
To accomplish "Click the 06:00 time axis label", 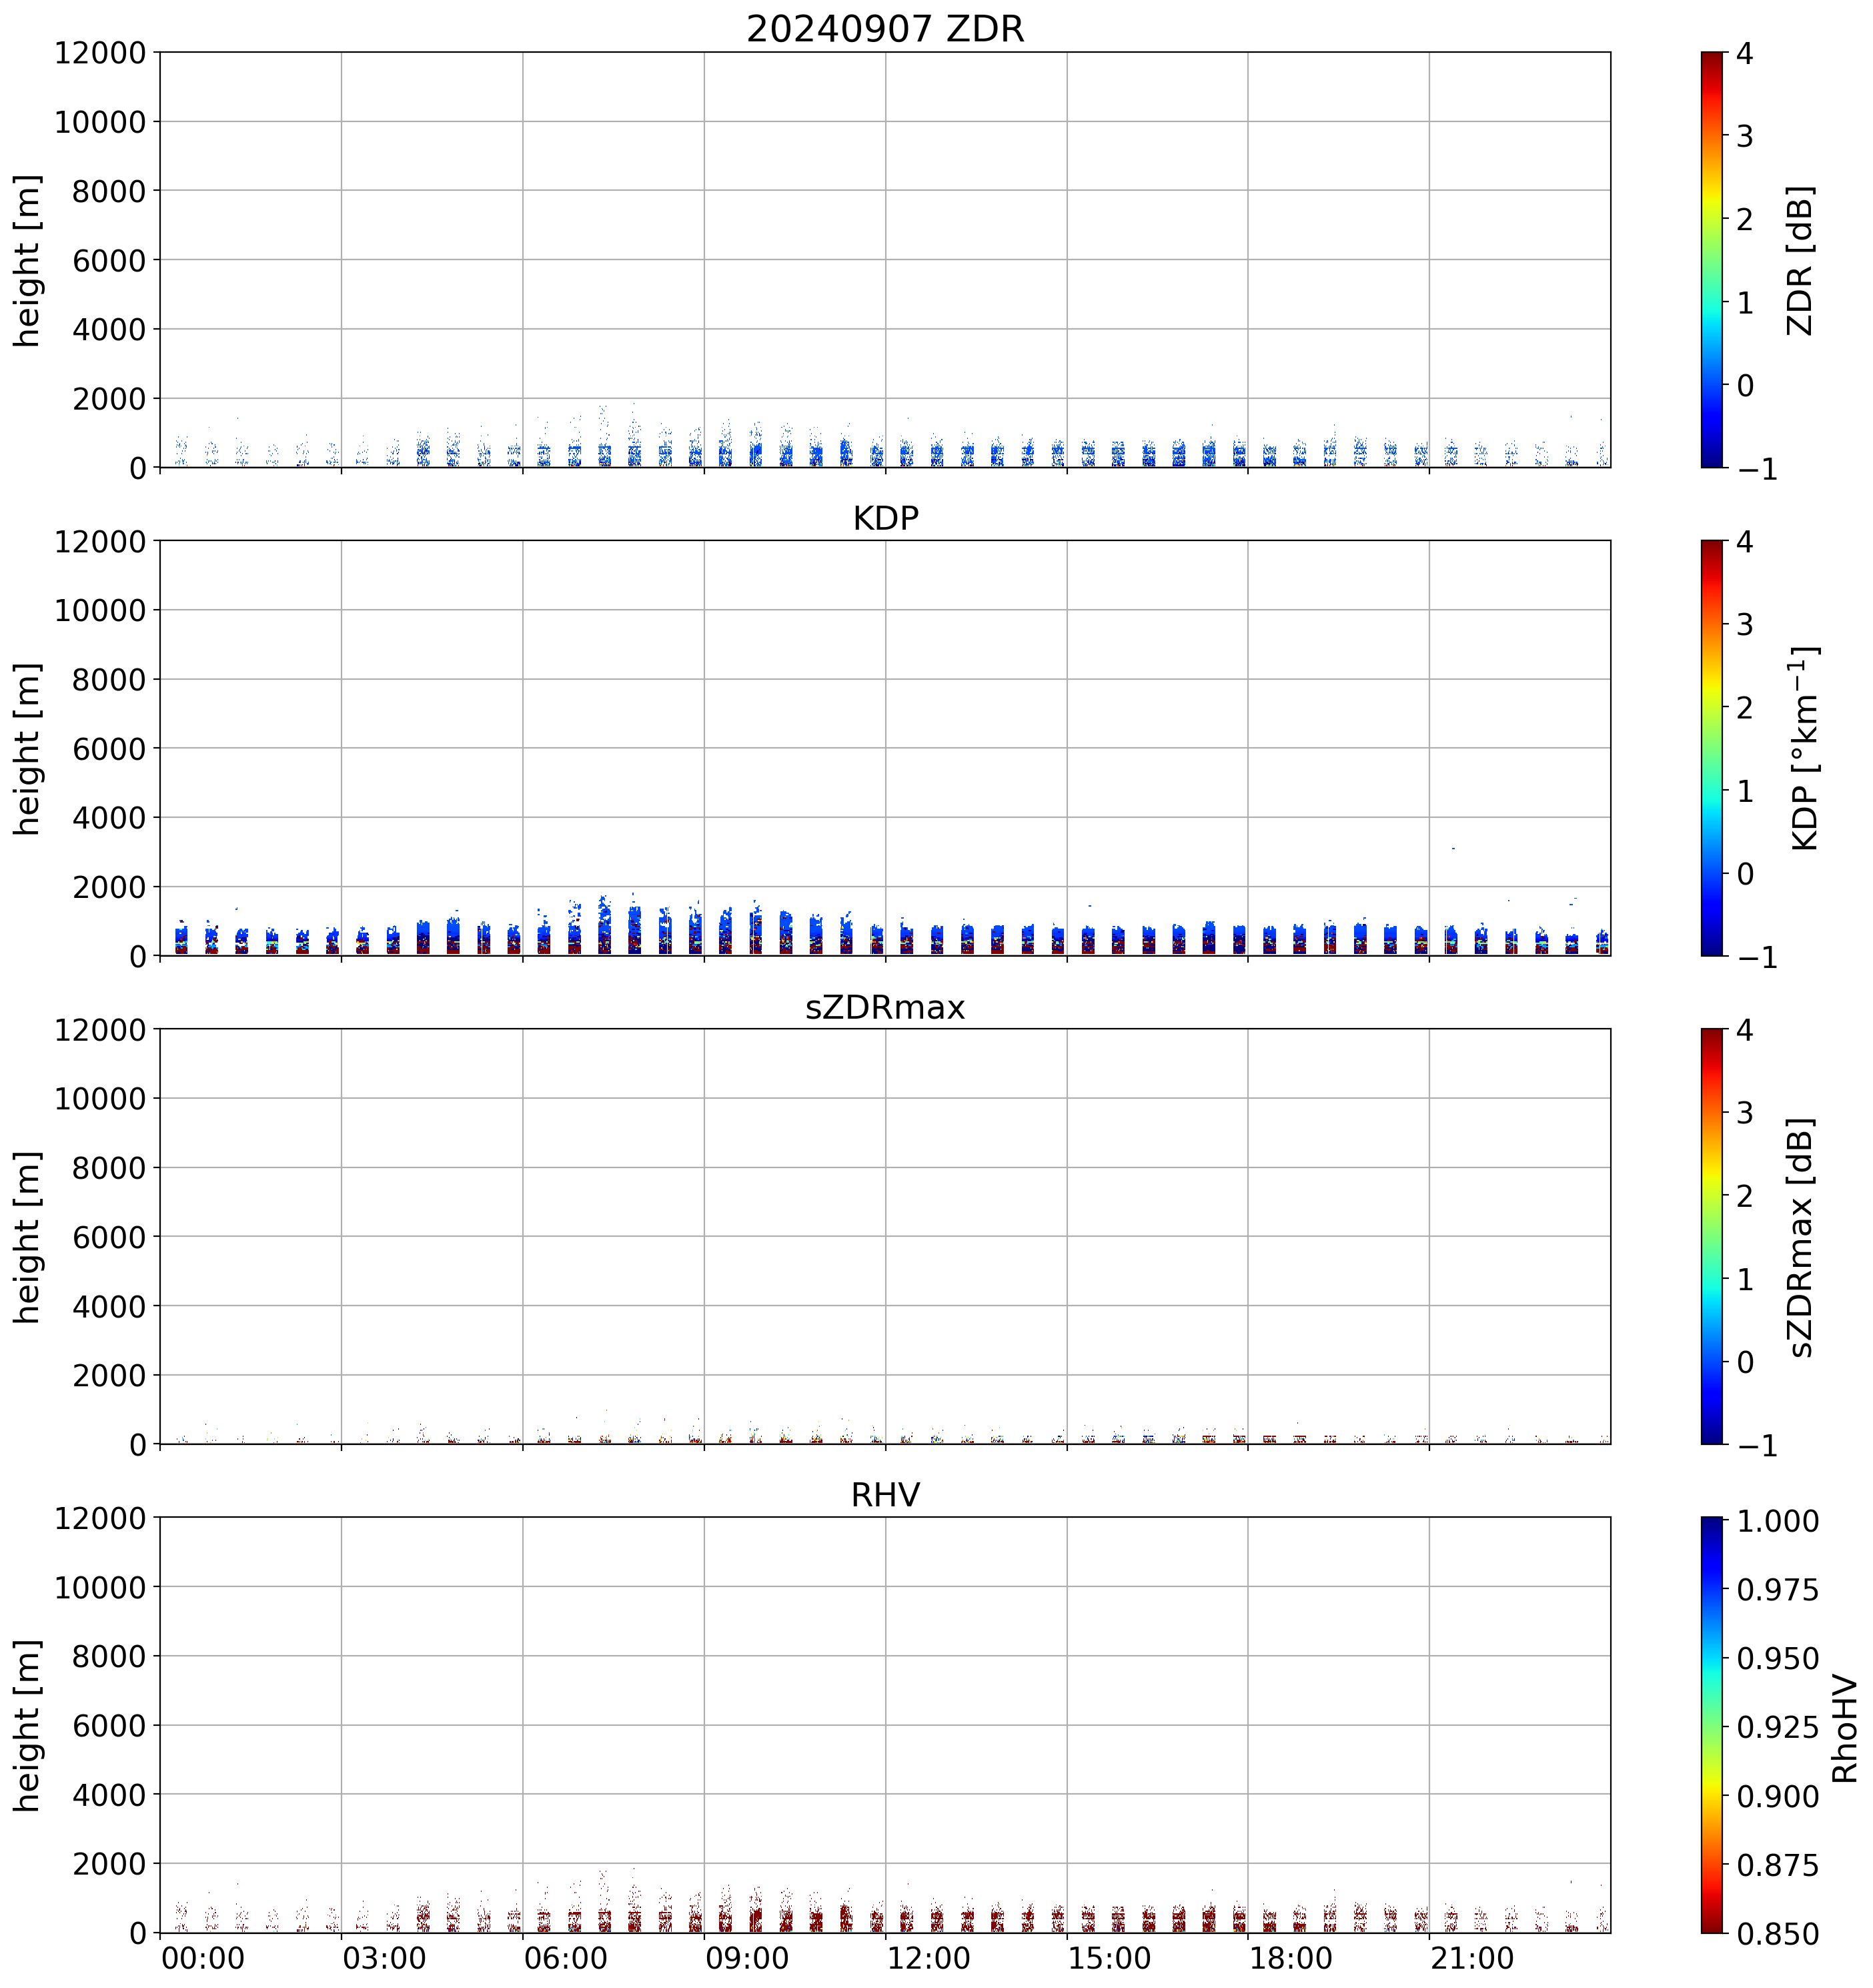I will [x=566, y=1957].
